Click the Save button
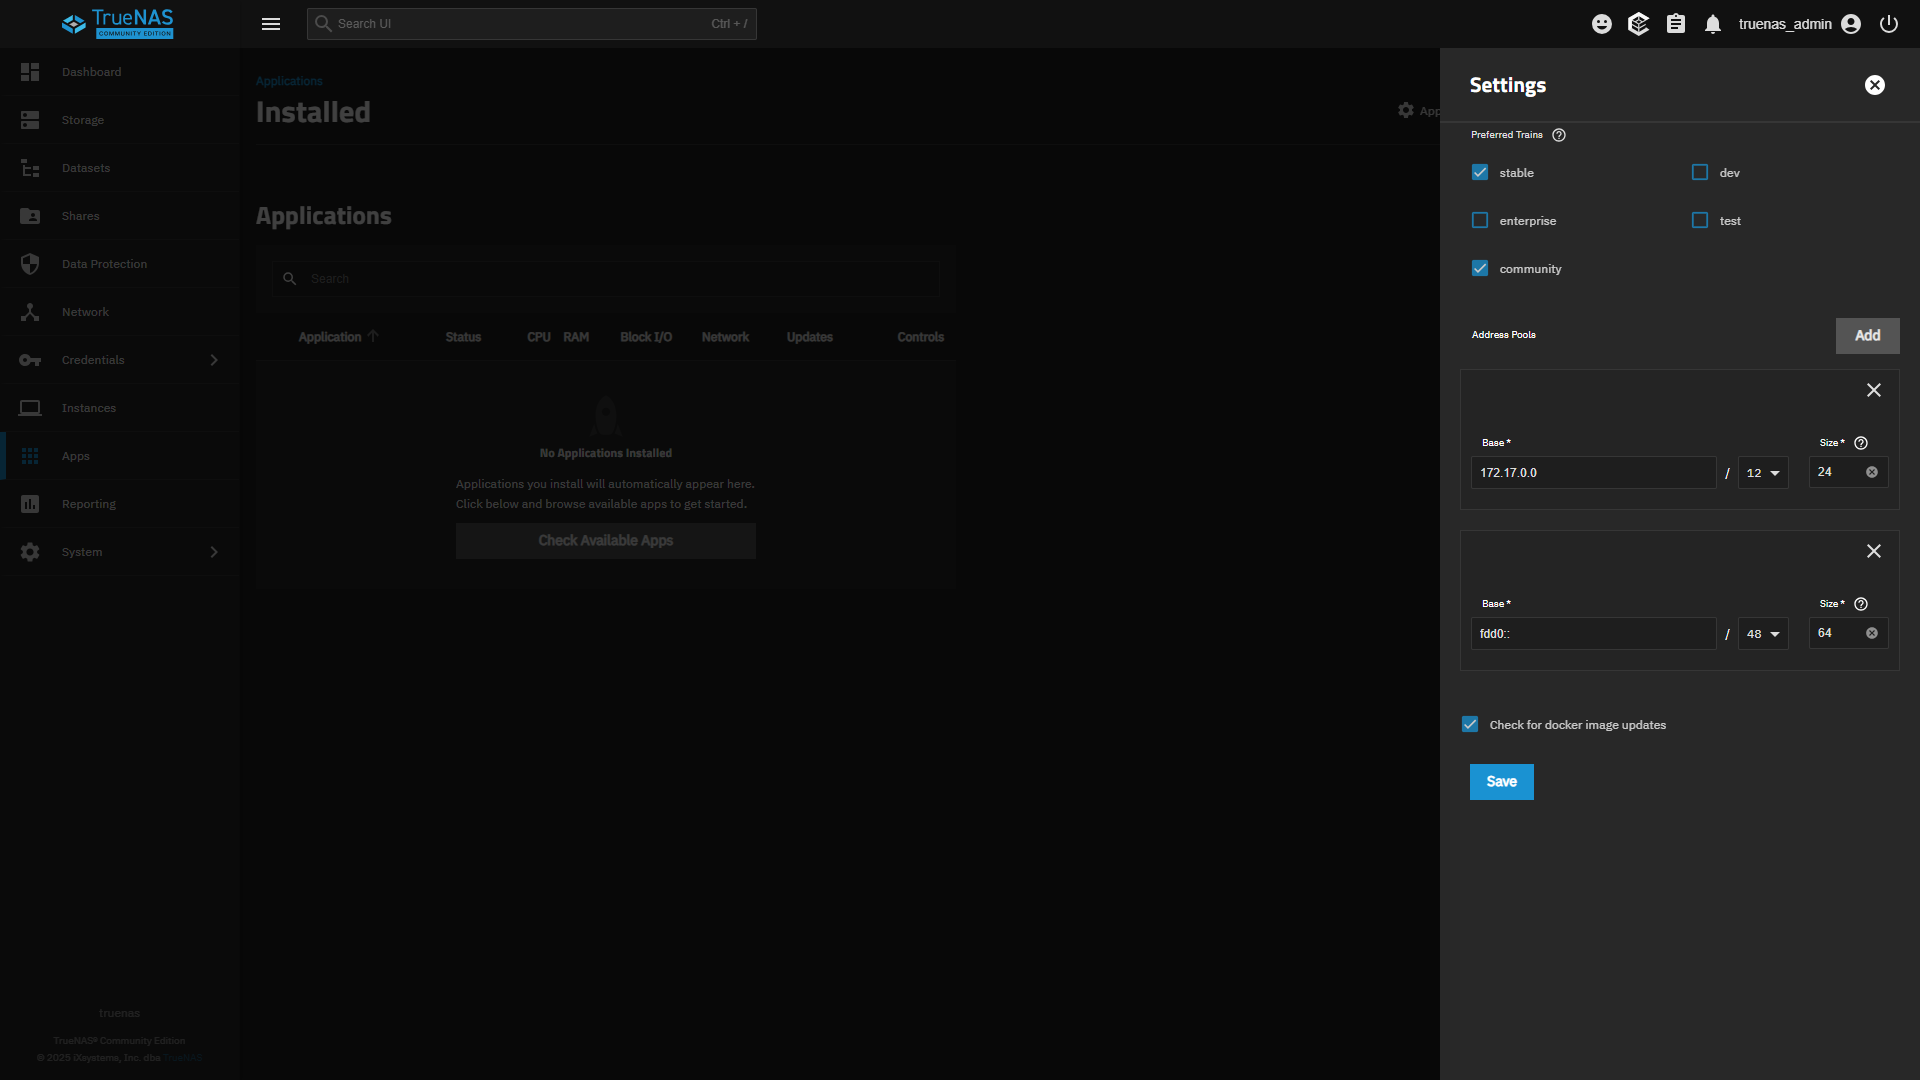 click(x=1501, y=782)
